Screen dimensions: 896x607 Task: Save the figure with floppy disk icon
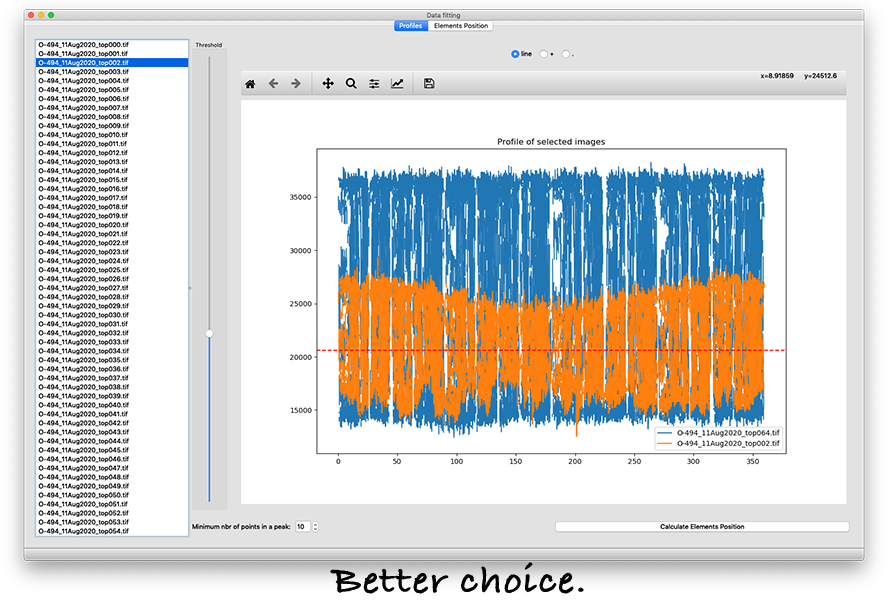click(x=429, y=84)
